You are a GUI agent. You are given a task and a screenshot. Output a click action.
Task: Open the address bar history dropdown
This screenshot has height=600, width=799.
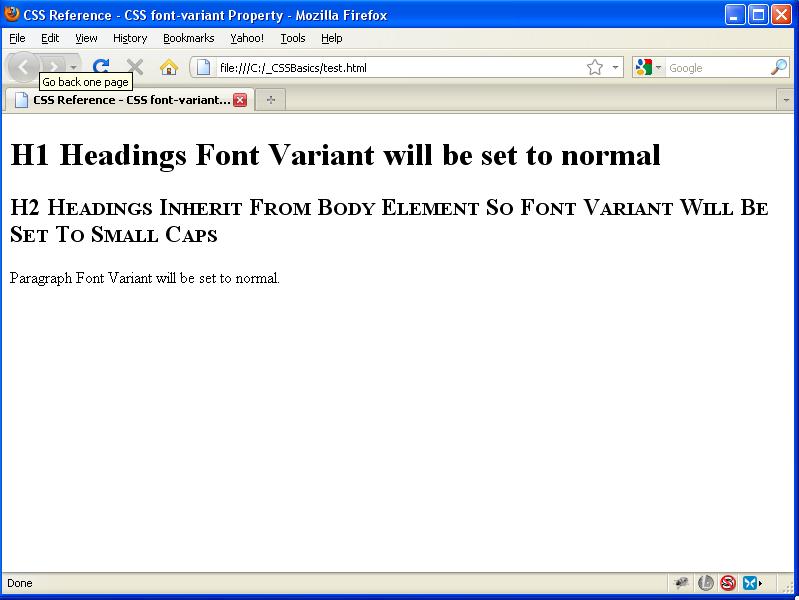pyautogui.click(x=616, y=67)
